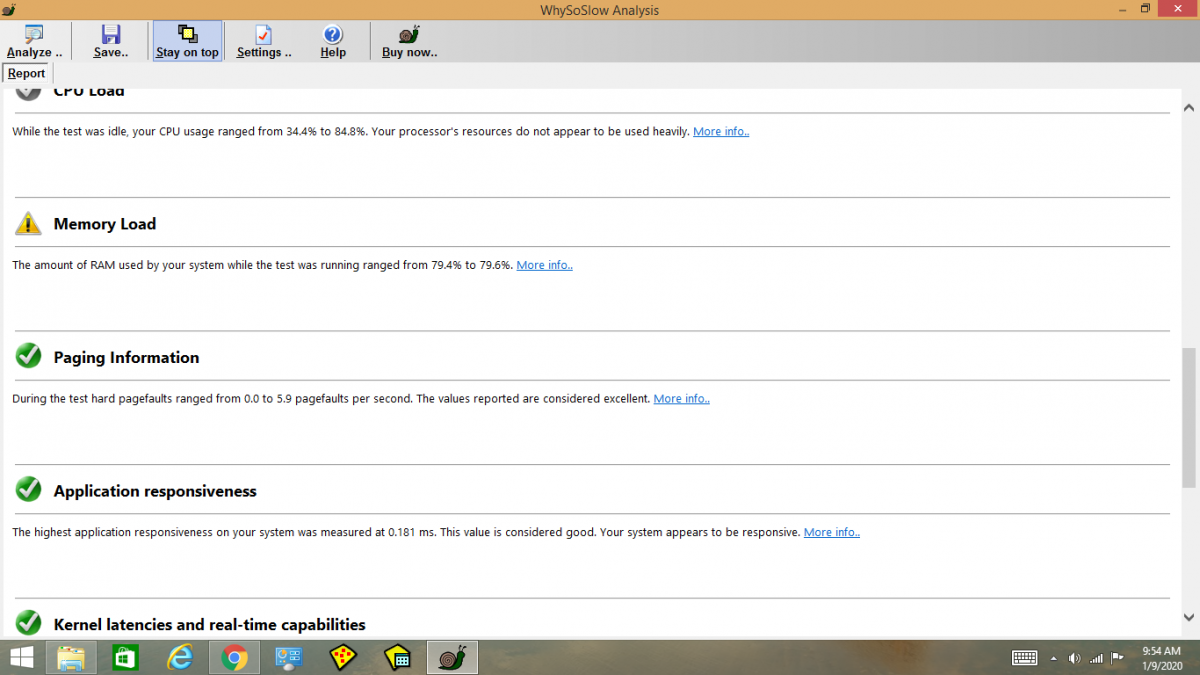This screenshot has width=1200, height=675.
Task: Toggle Stay on top option
Action: 187,42
